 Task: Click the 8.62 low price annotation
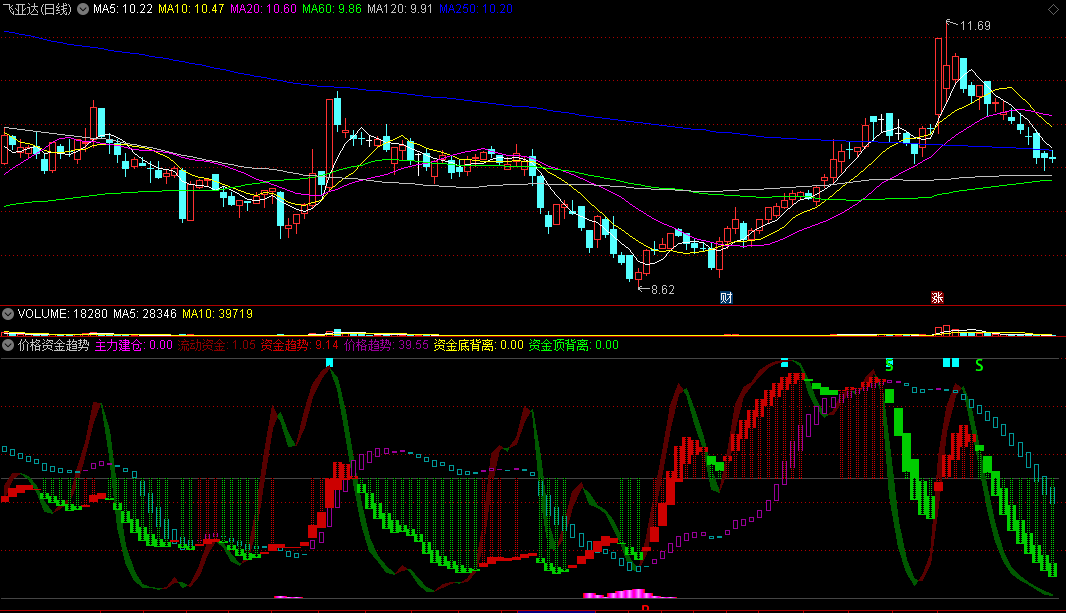point(663,290)
